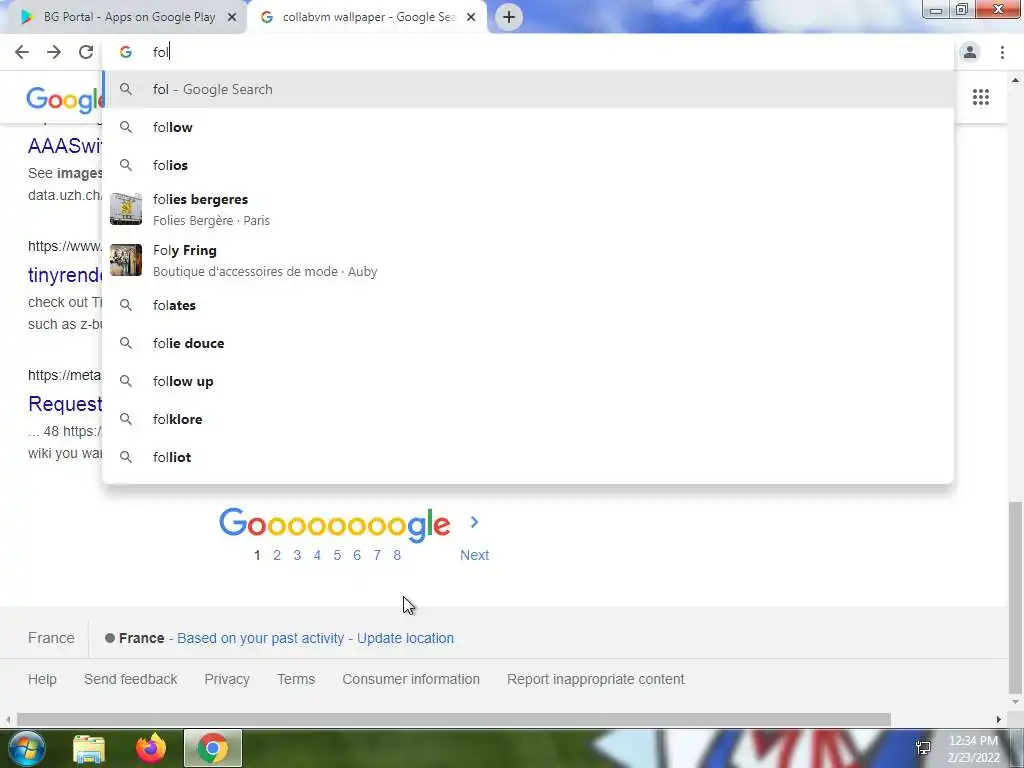Switch to the collabvm wallpaper search tab
The image size is (1024, 768).
point(368,17)
